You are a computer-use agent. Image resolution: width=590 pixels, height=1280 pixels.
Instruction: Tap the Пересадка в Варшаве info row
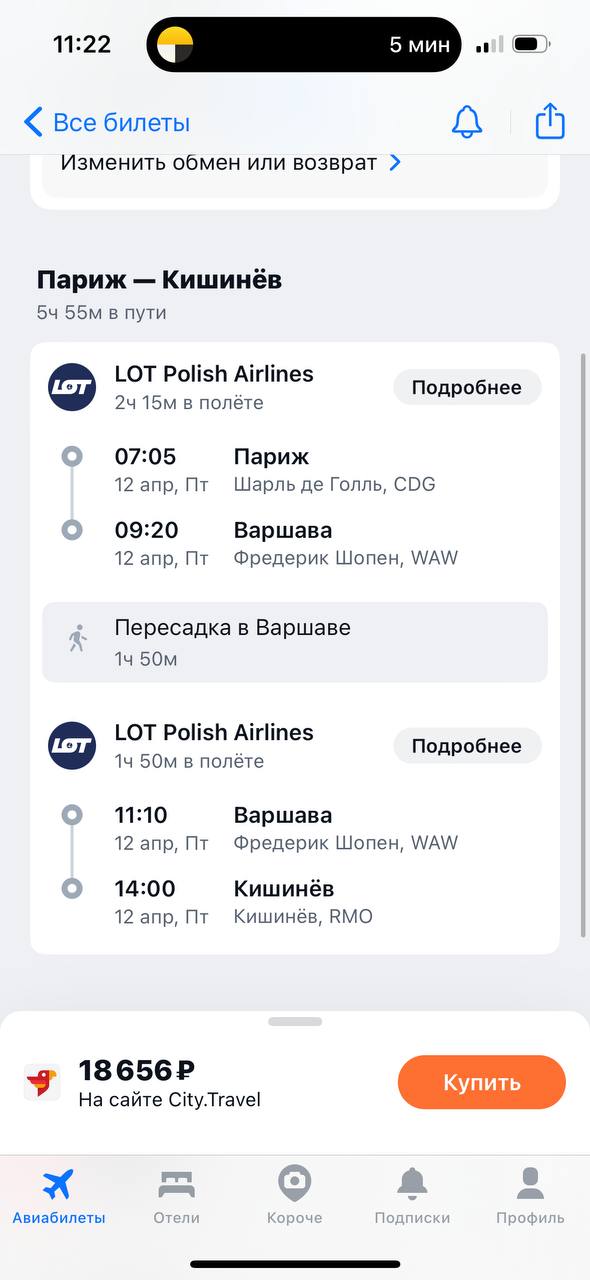pyautogui.click(x=295, y=642)
